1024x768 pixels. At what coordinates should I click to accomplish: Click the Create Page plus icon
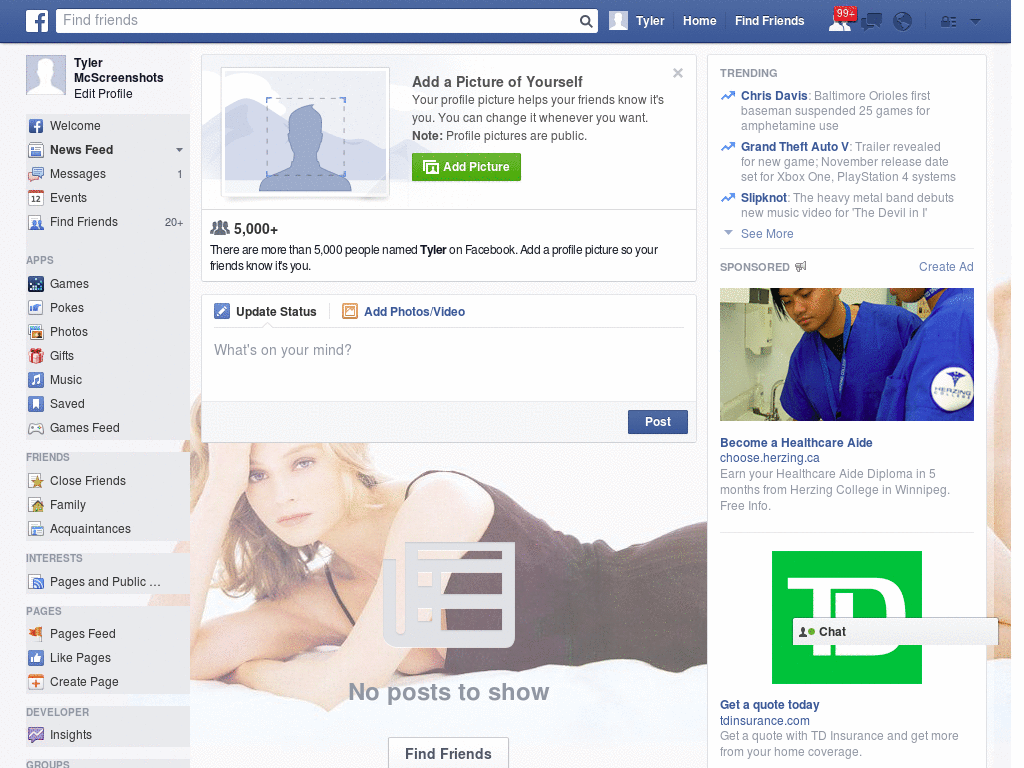[x=36, y=682]
